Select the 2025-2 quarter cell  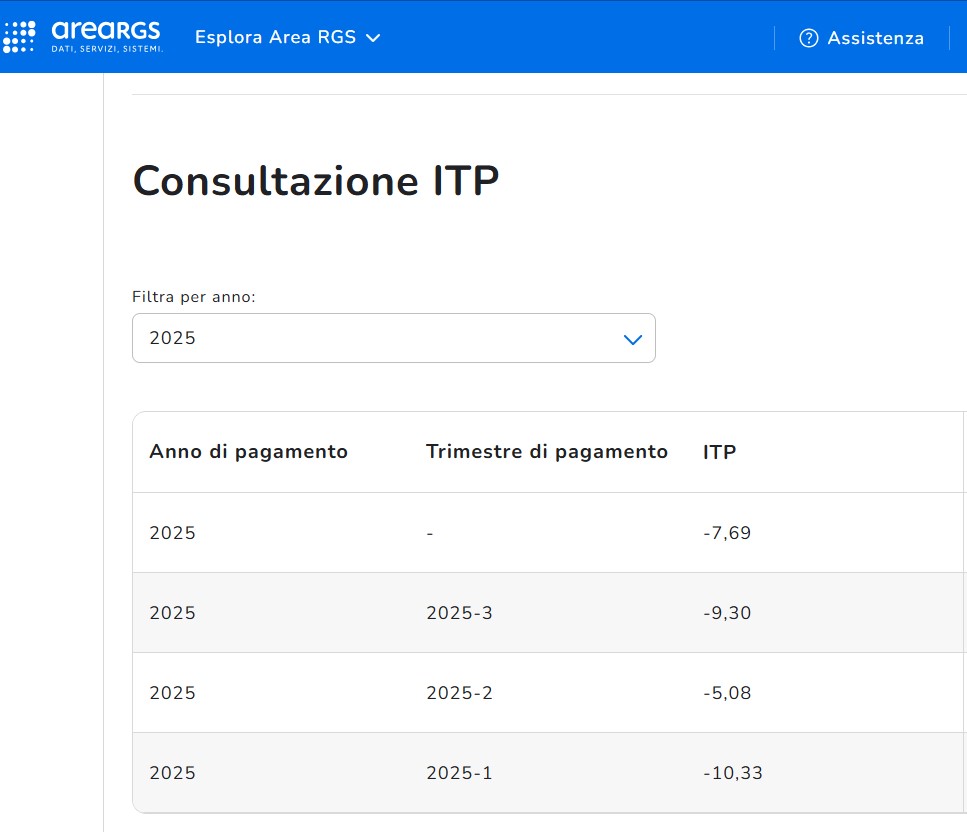tap(459, 693)
